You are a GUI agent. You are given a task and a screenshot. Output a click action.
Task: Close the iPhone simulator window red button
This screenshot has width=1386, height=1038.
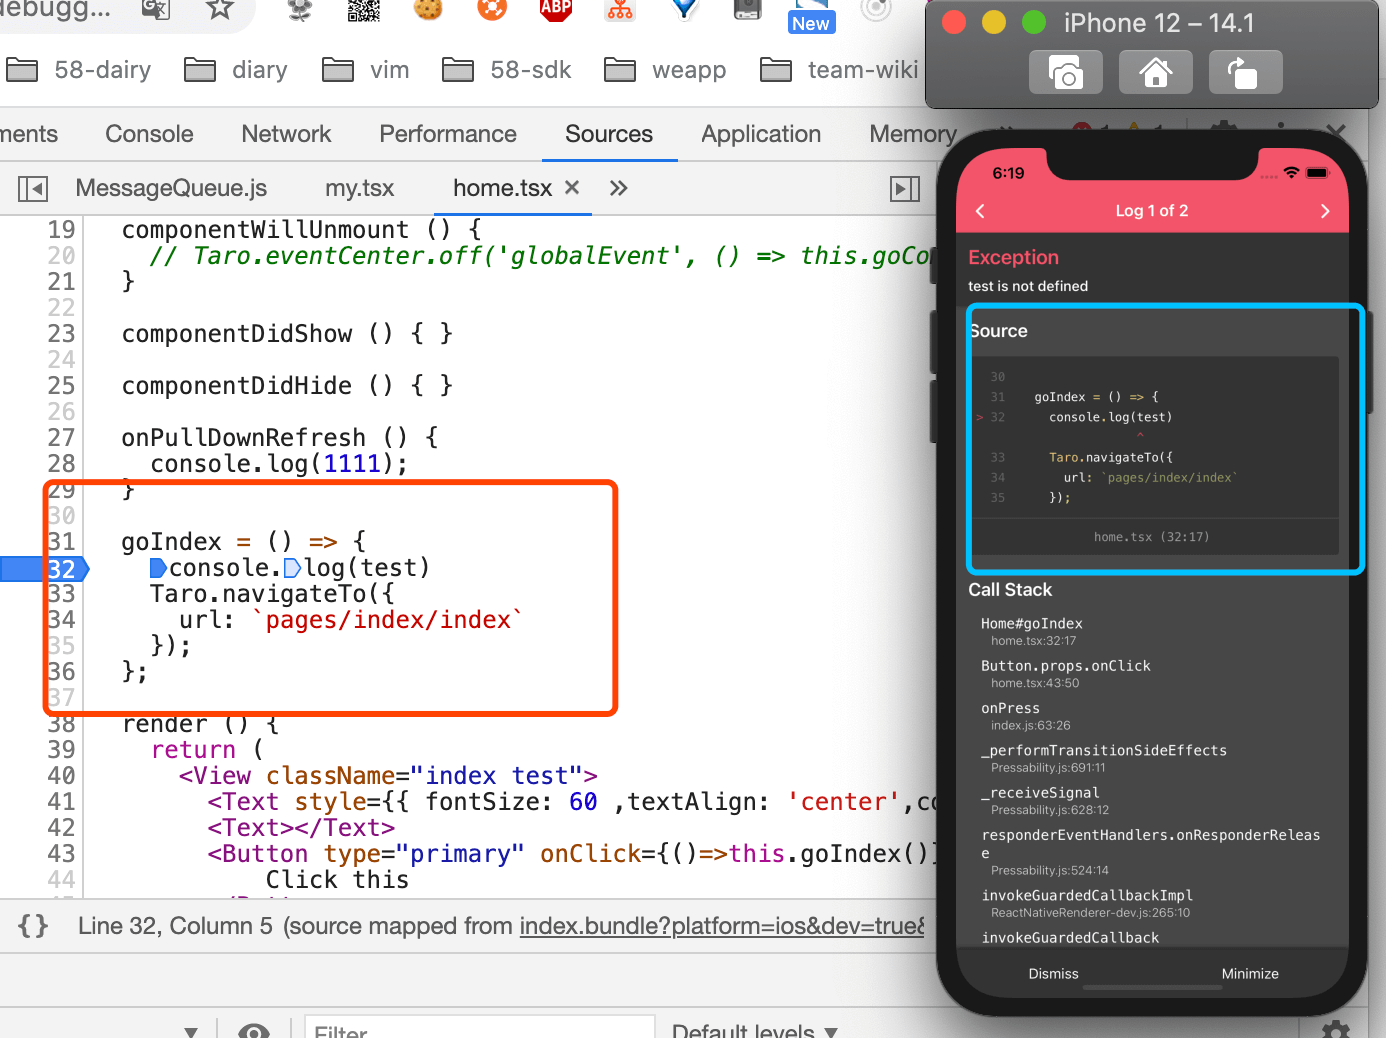(x=954, y=22)
